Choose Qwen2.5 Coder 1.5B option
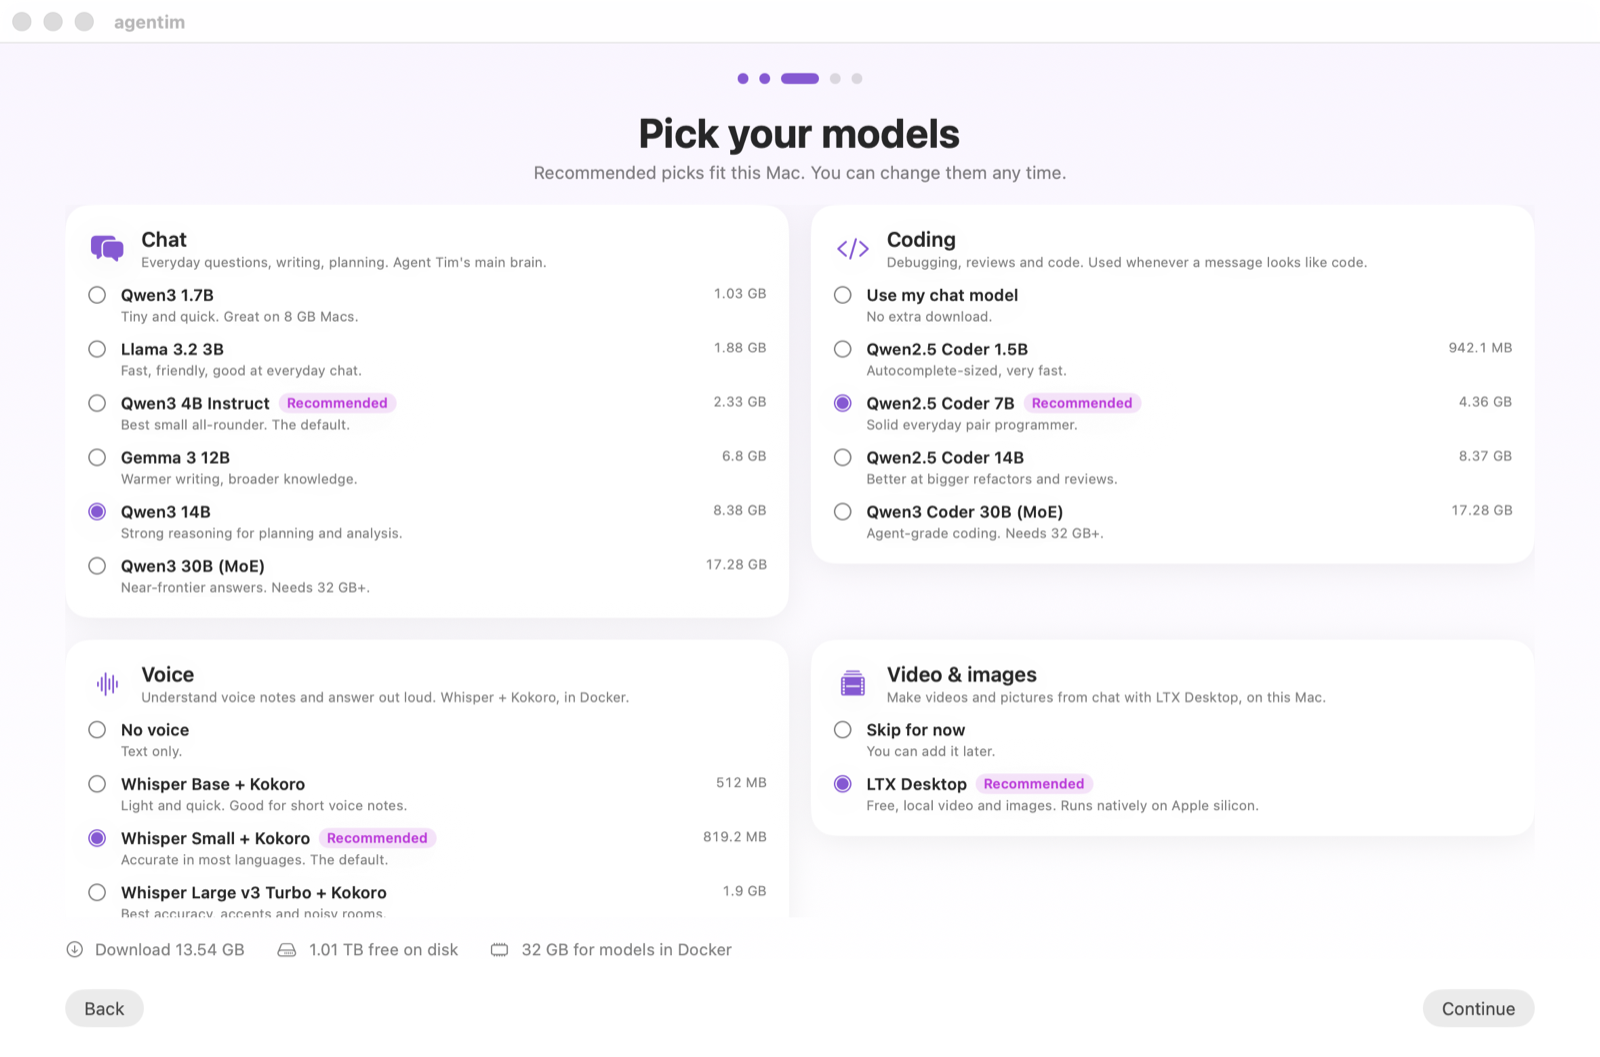The height and width of the screenshot is (1057, 1600). [x=843, y=349]
